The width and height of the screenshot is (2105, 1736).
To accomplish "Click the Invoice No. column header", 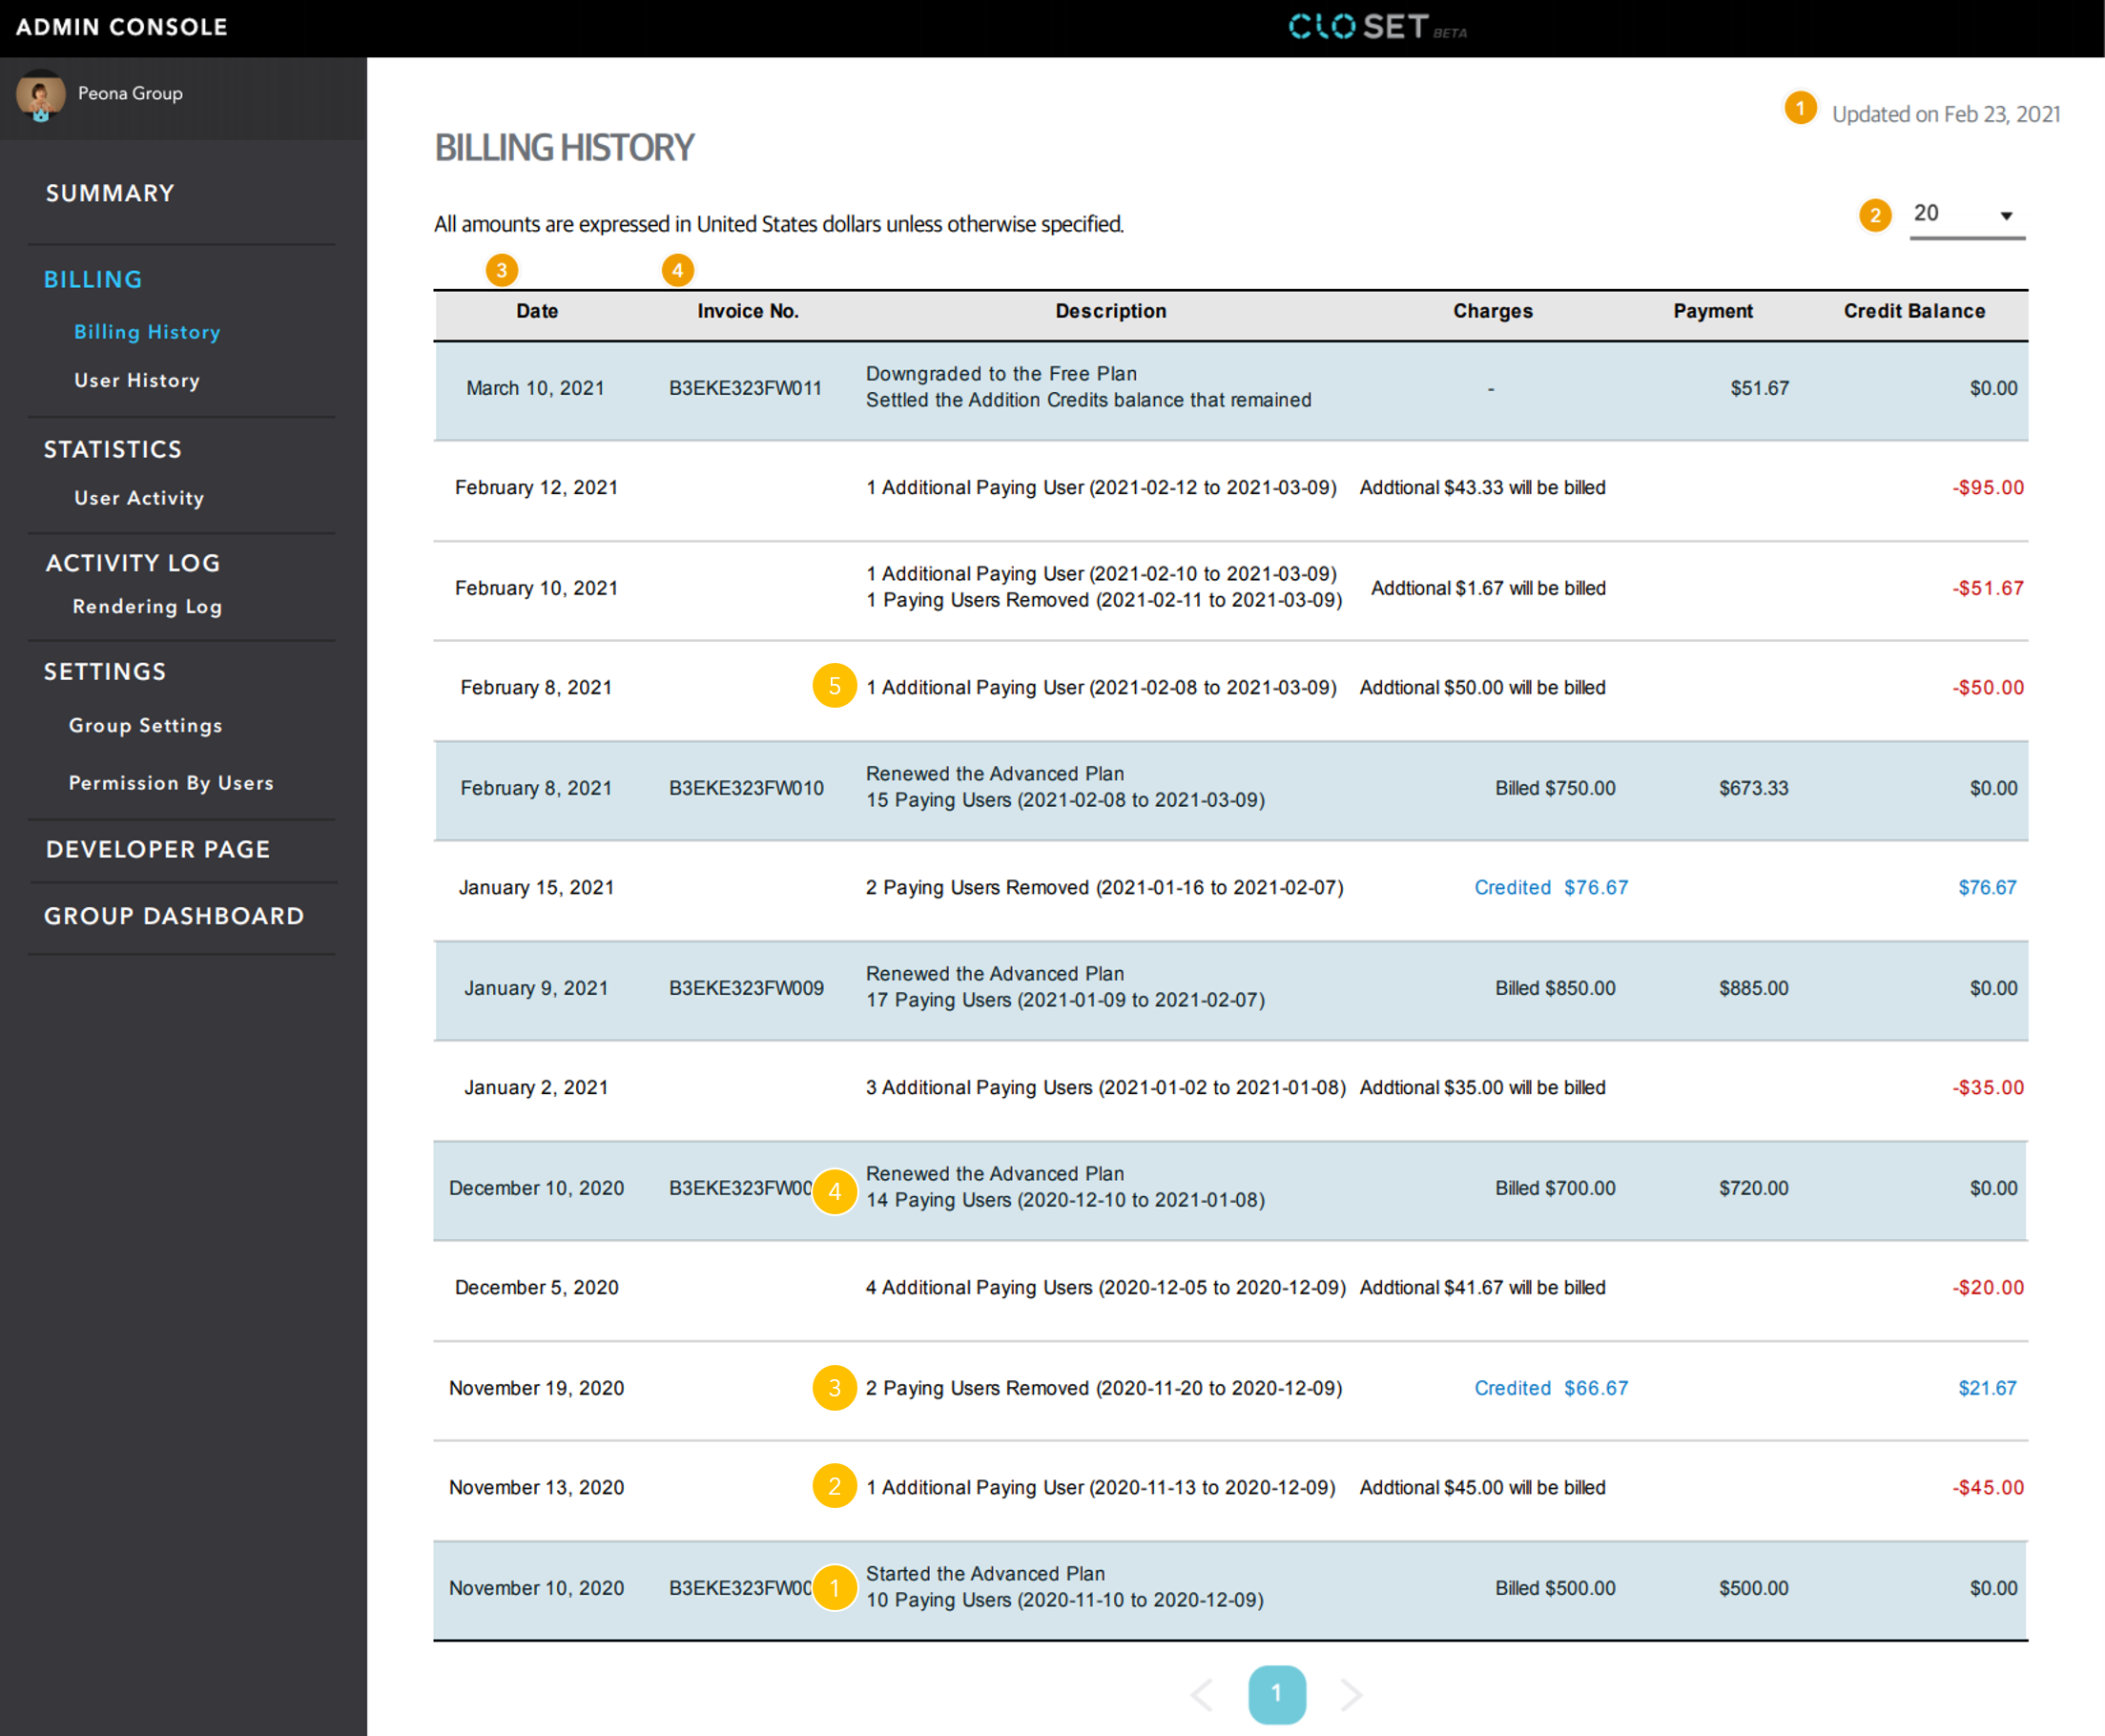I will pyautogui.click(x=748, y=311).
